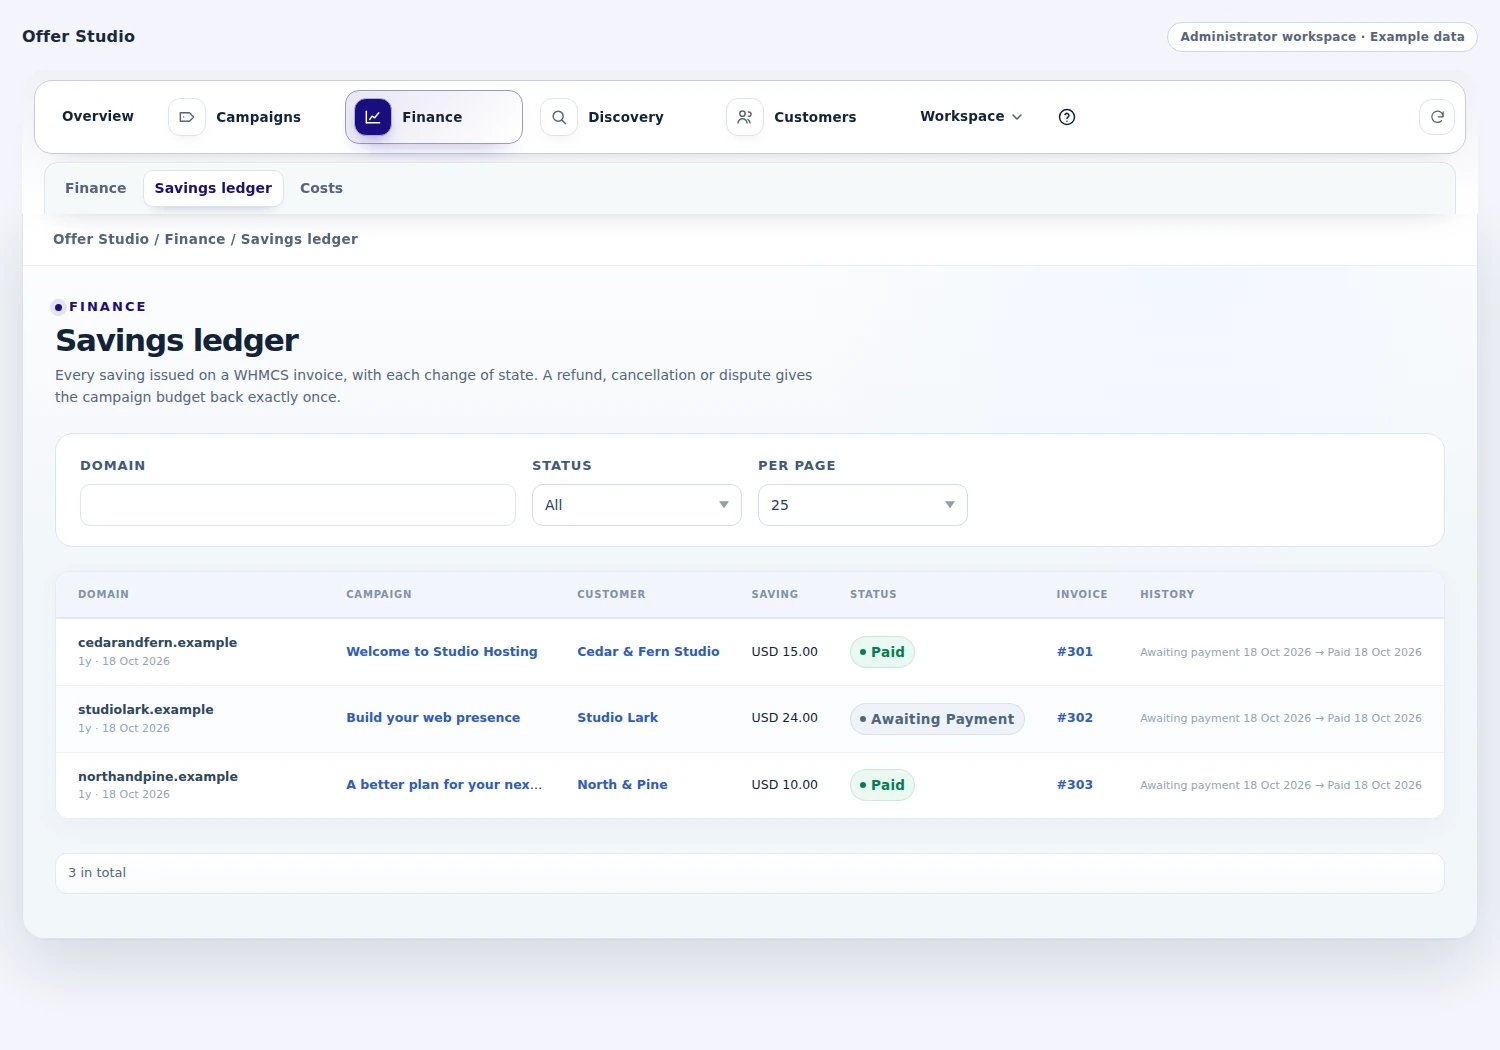
Task: Click the USD 10.00 saving value
Action: pyautogui.click(x=785, y=785)
